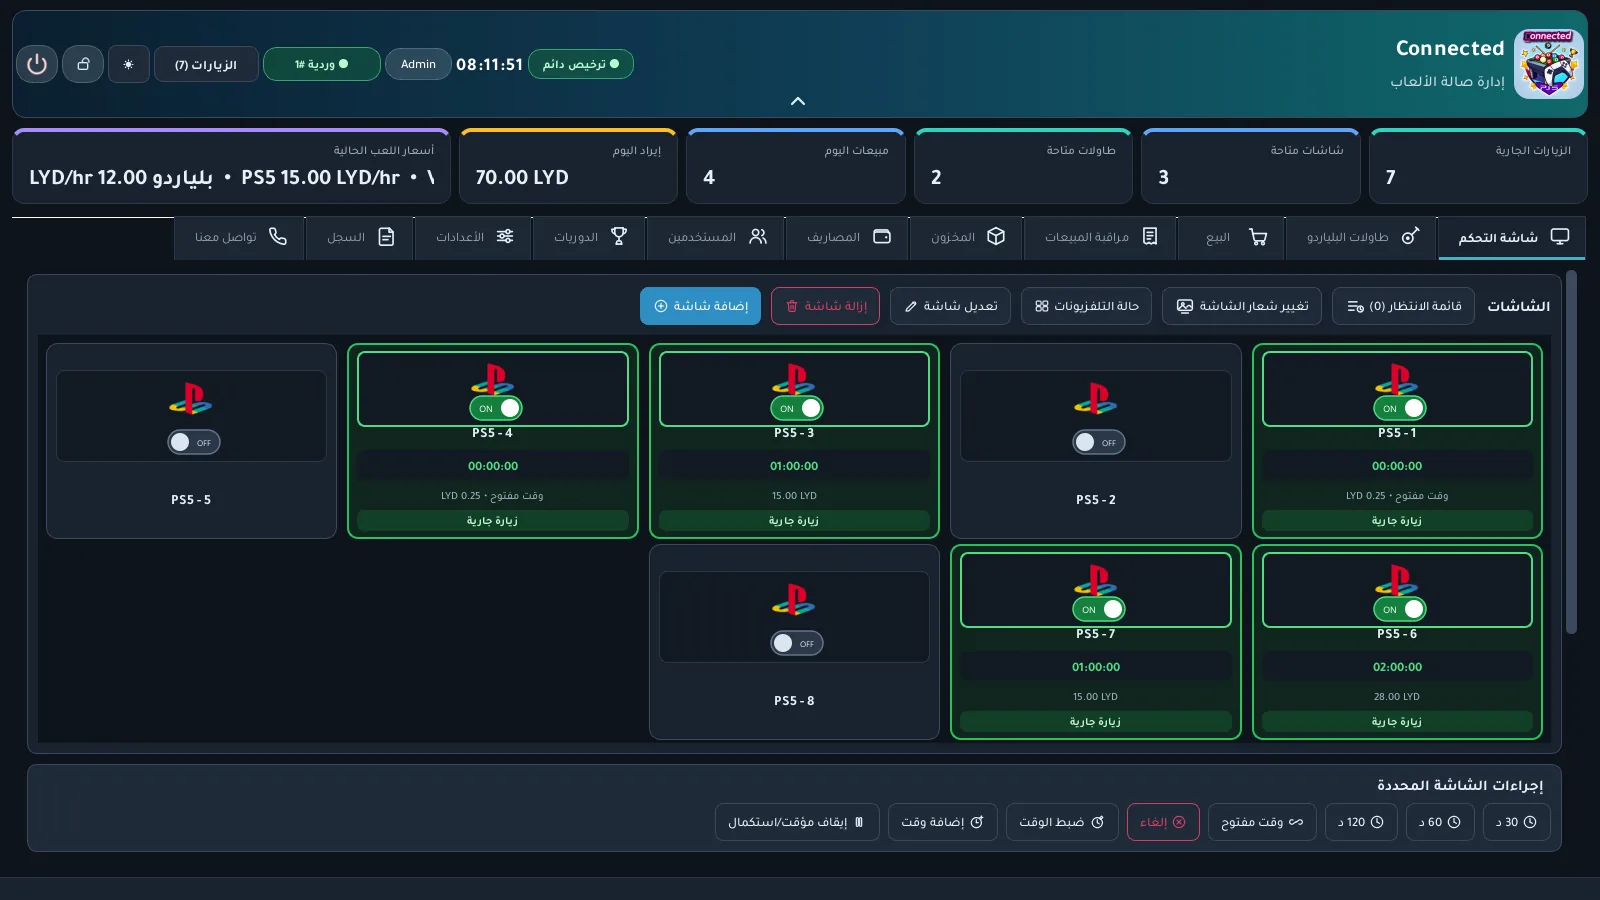Turn on the PS5-8 switch
This screenshot has height=900, width=1600.
(797, 643)
